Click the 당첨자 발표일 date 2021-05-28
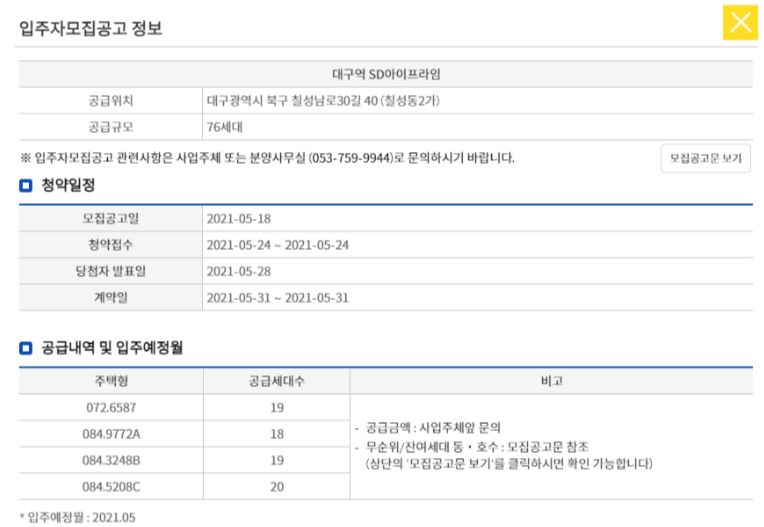Screen dimensions: 764x527 pos(239,271)
